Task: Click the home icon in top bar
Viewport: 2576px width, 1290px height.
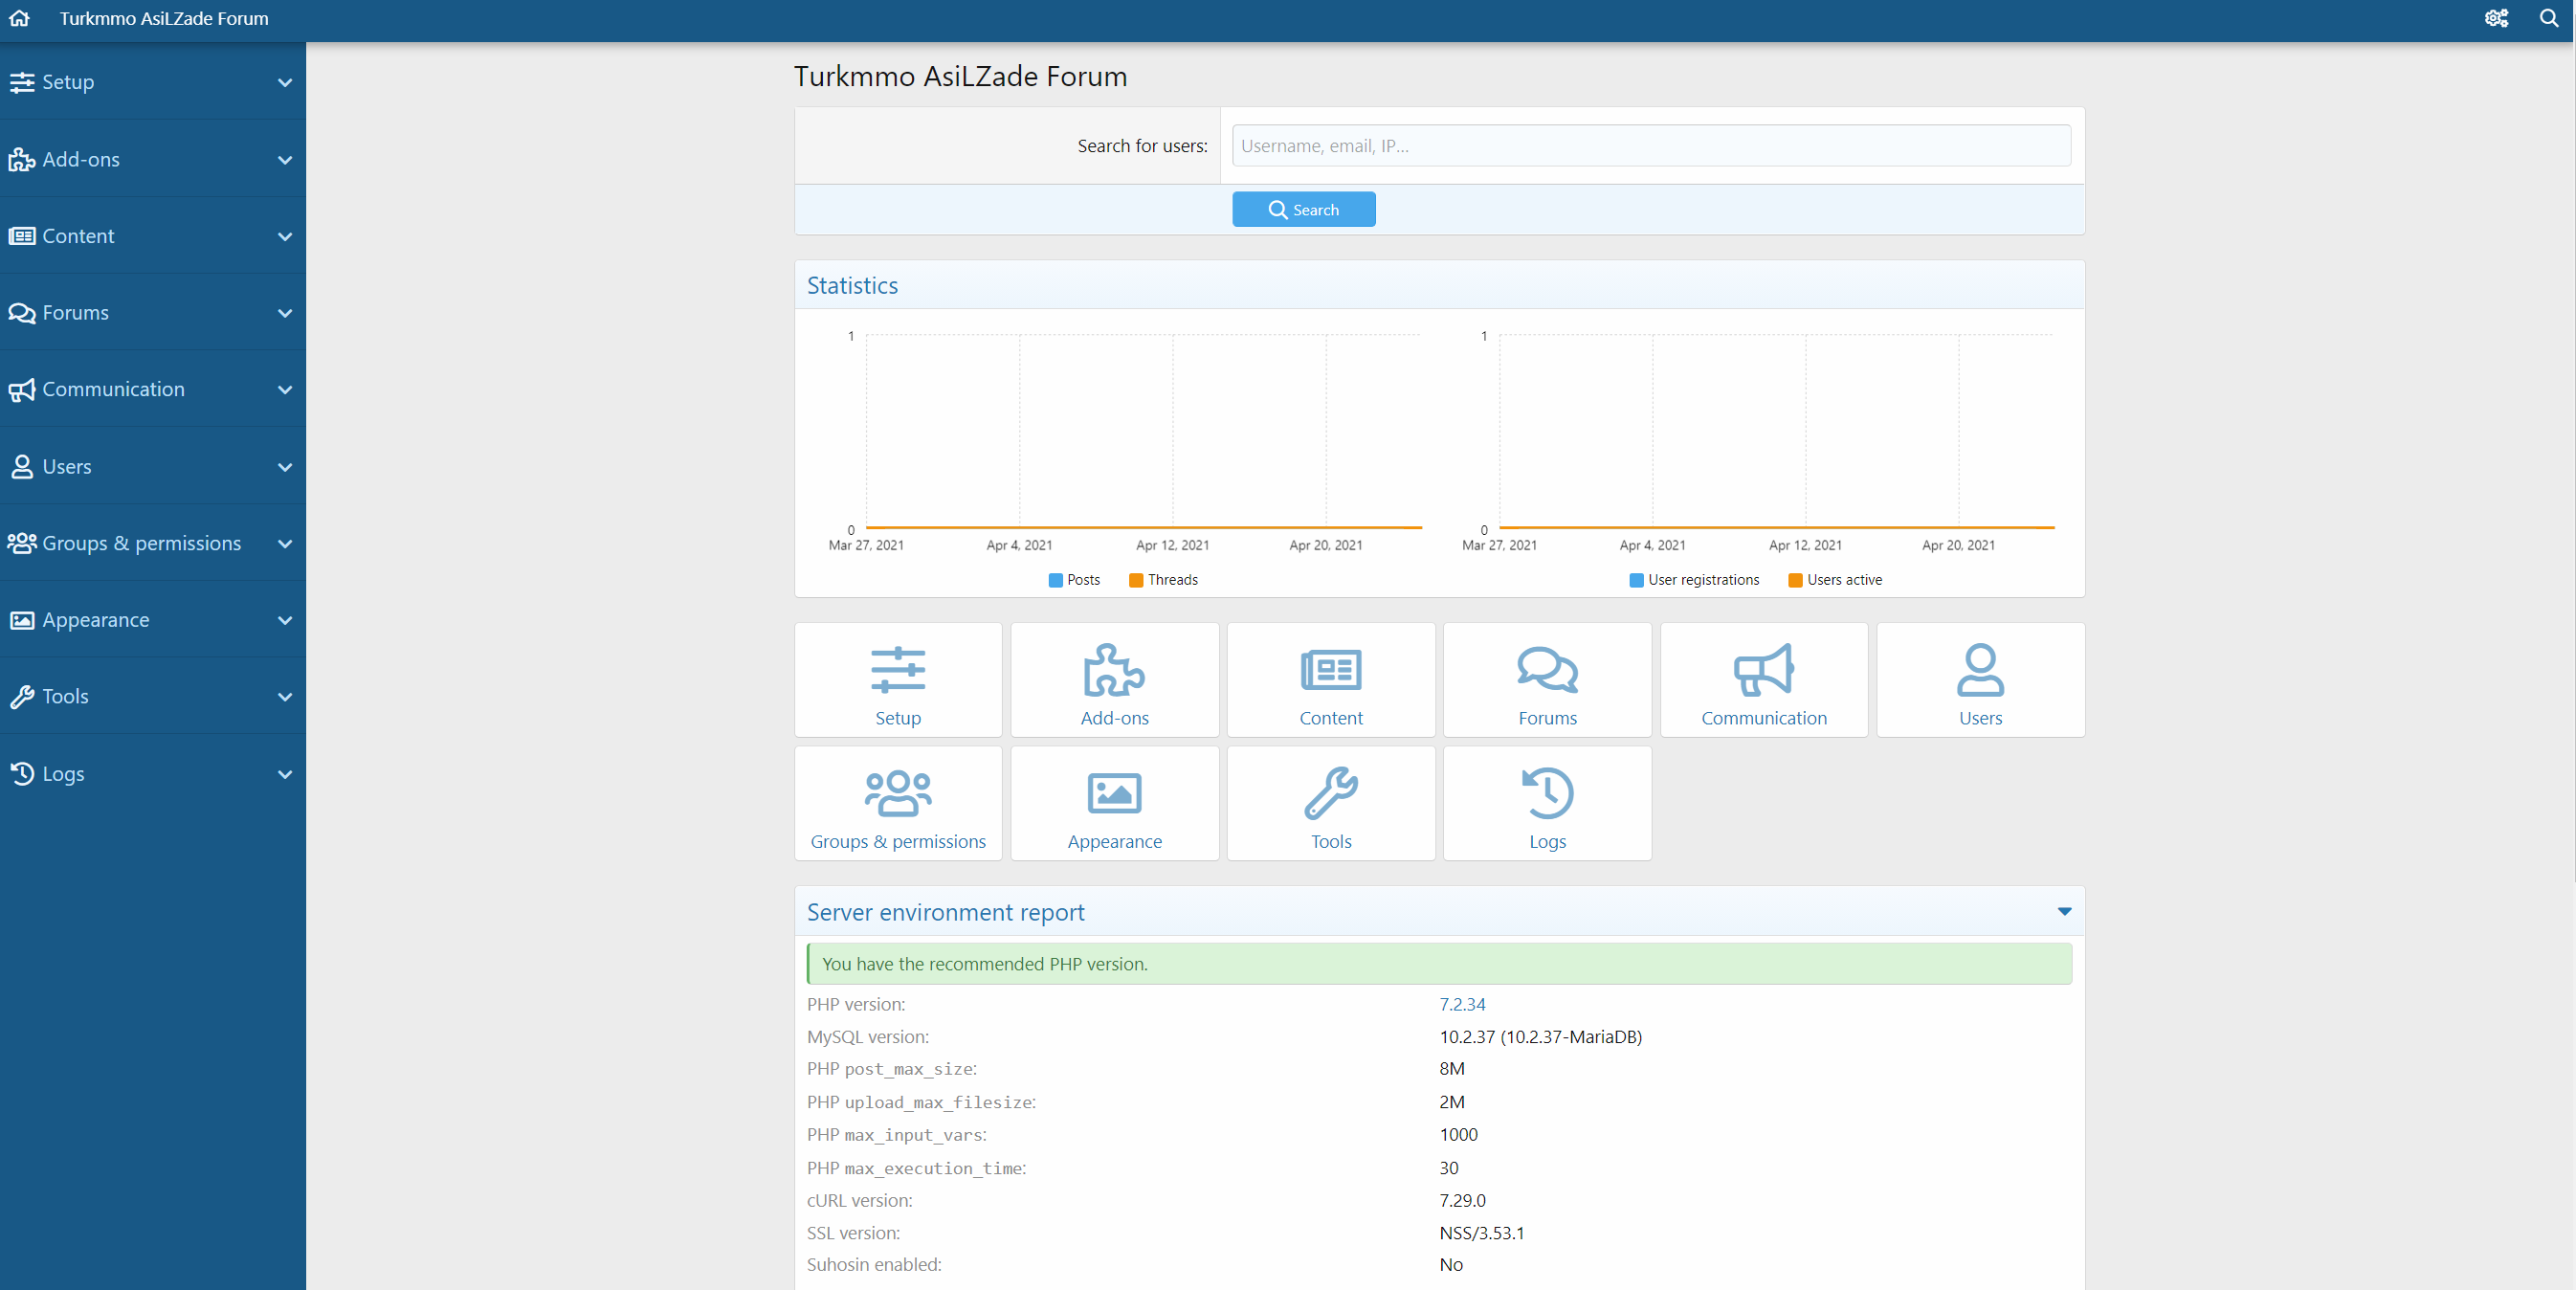Action: coord(19,18)
